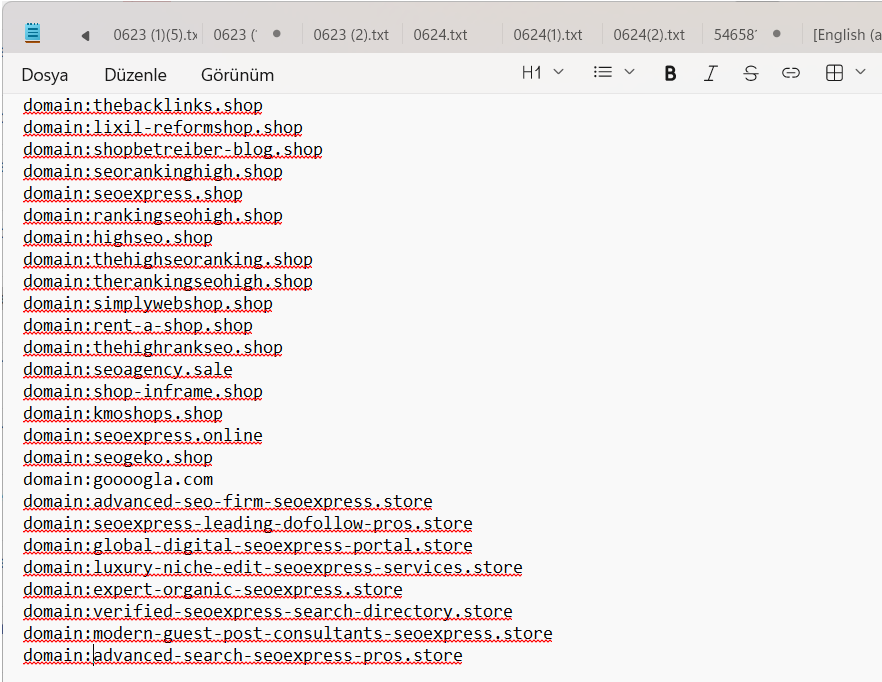This screenshot has height=682, width=882.
Task: Click line domain:seogeko.shop
Action: [x=118, y=457]
